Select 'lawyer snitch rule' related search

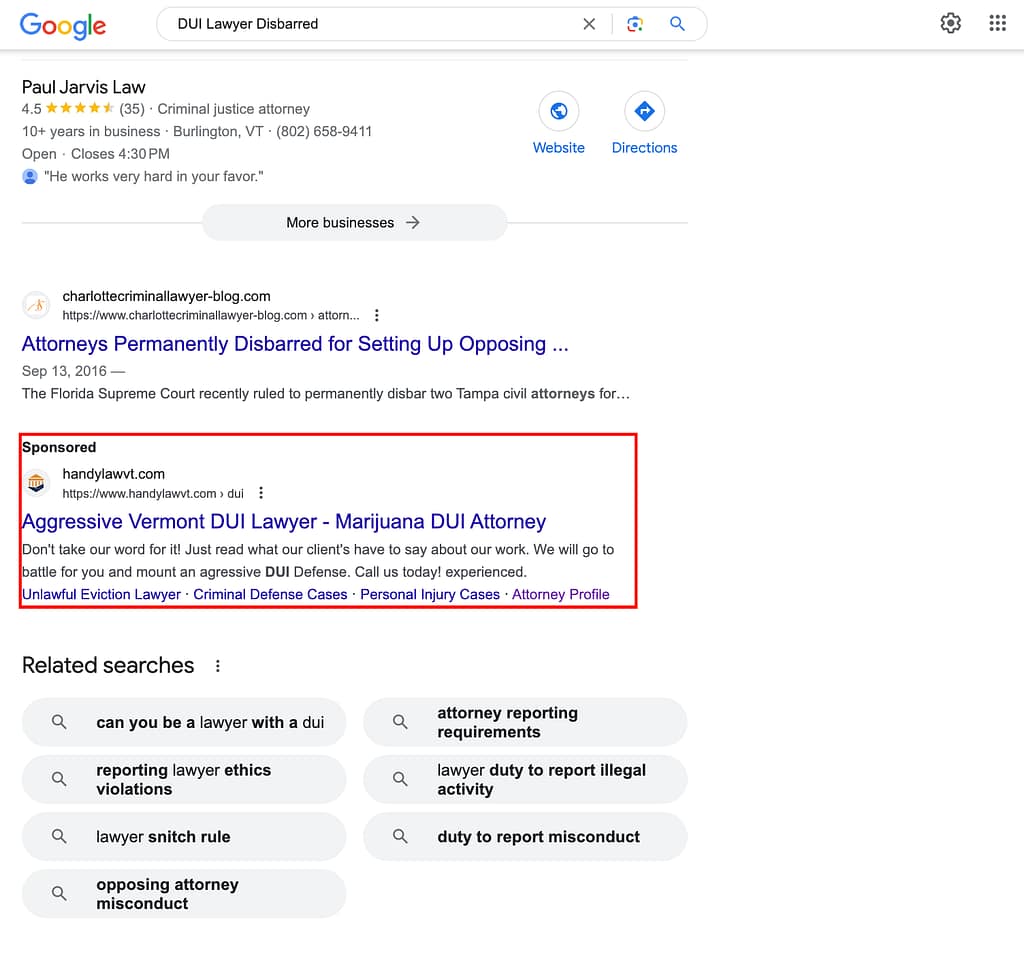184,836
